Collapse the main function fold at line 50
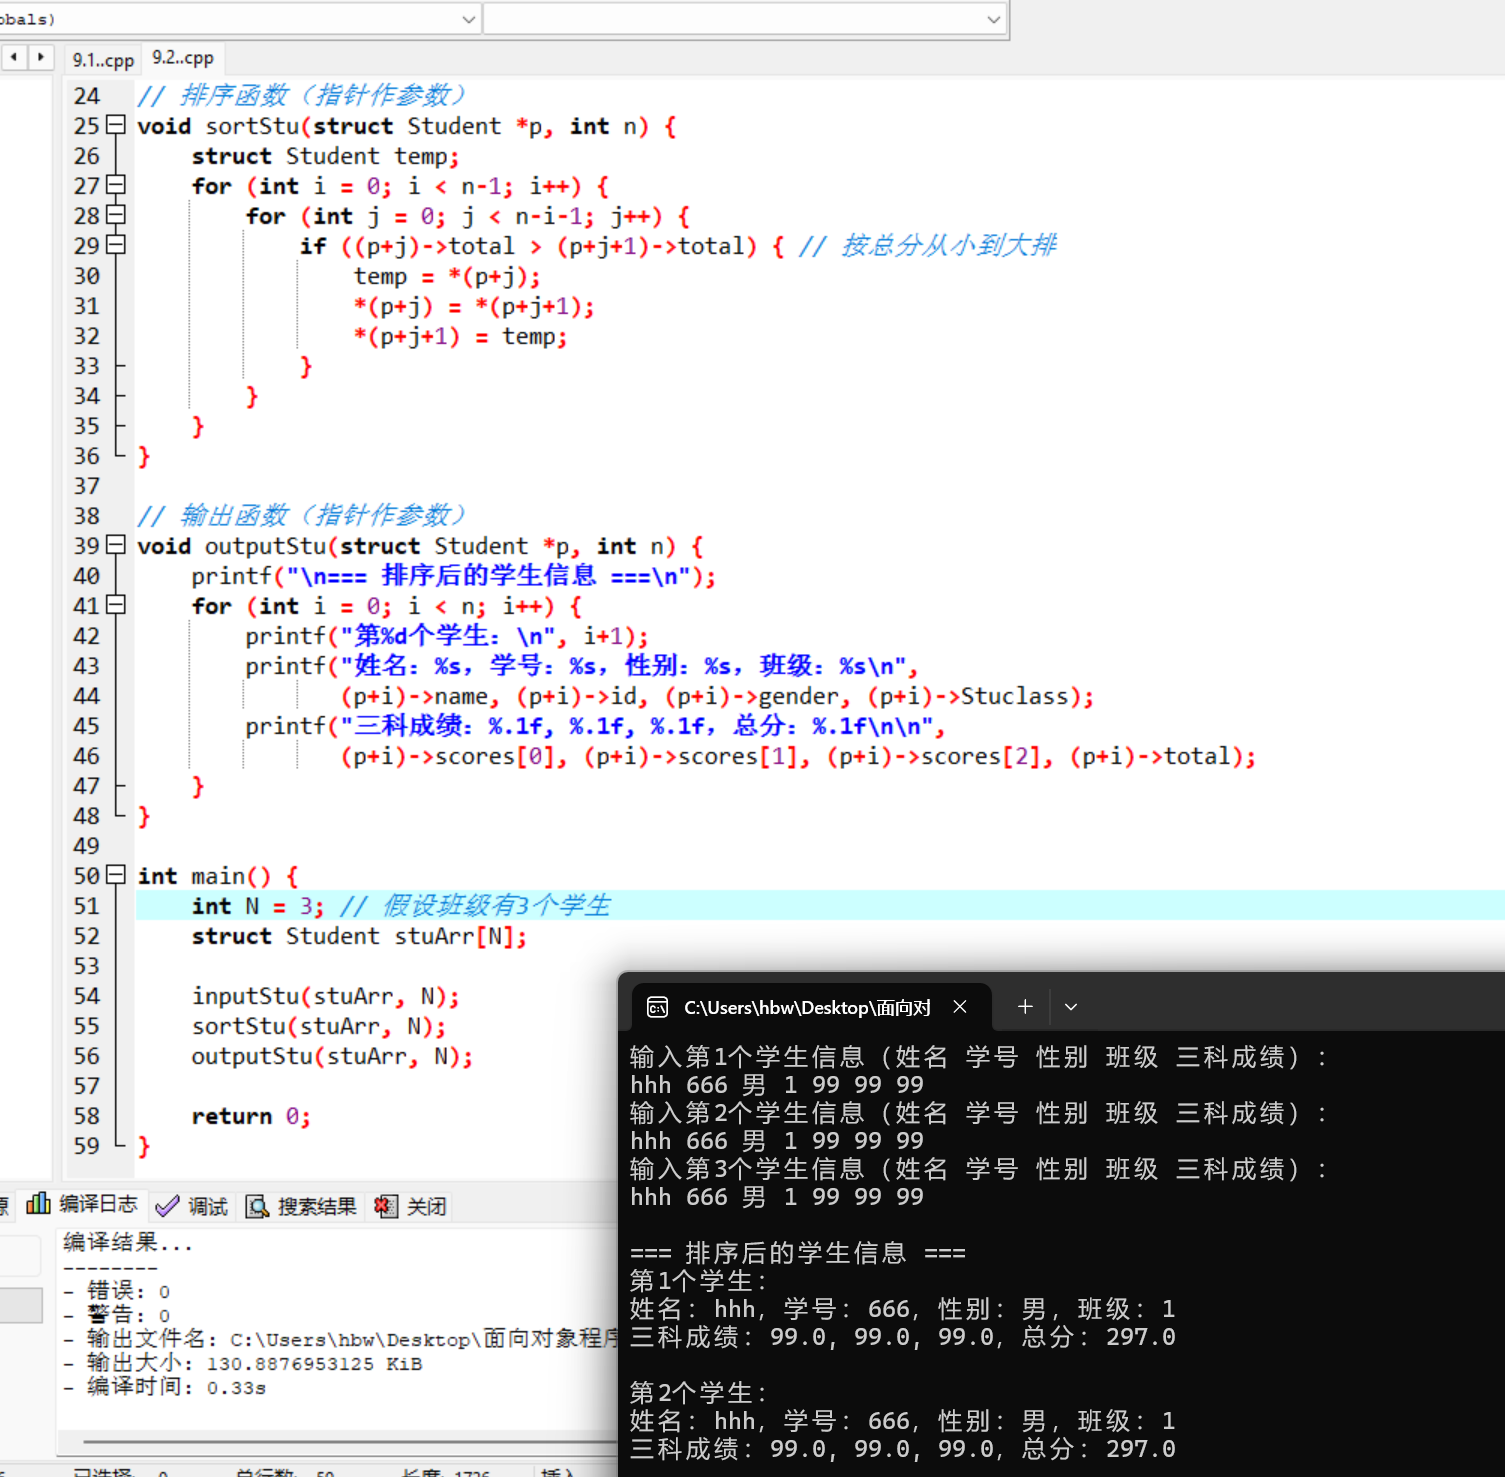Viewport: 1505px width, 1477px height. (116, 875)
